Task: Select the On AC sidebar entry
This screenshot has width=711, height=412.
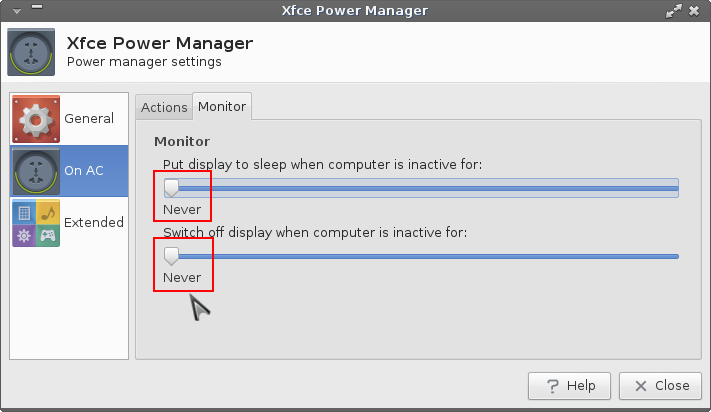Action: (69, 171)
